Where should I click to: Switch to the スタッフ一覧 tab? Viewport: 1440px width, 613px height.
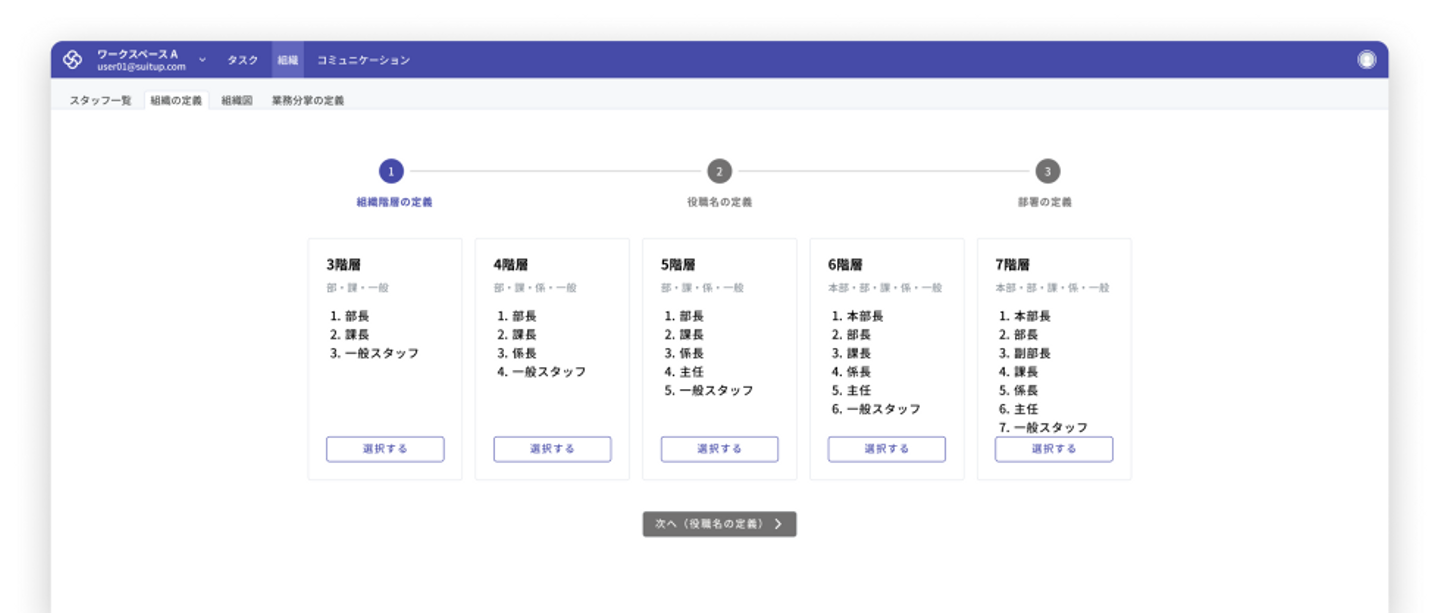point(100,101)
